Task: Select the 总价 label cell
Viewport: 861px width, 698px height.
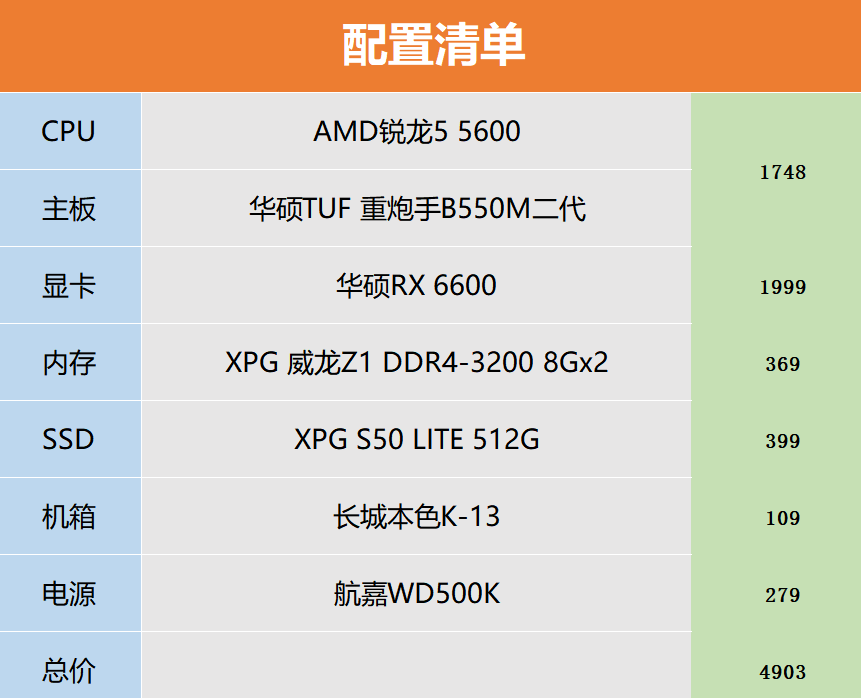Action: pyautogui.click(x=70, y=665)
